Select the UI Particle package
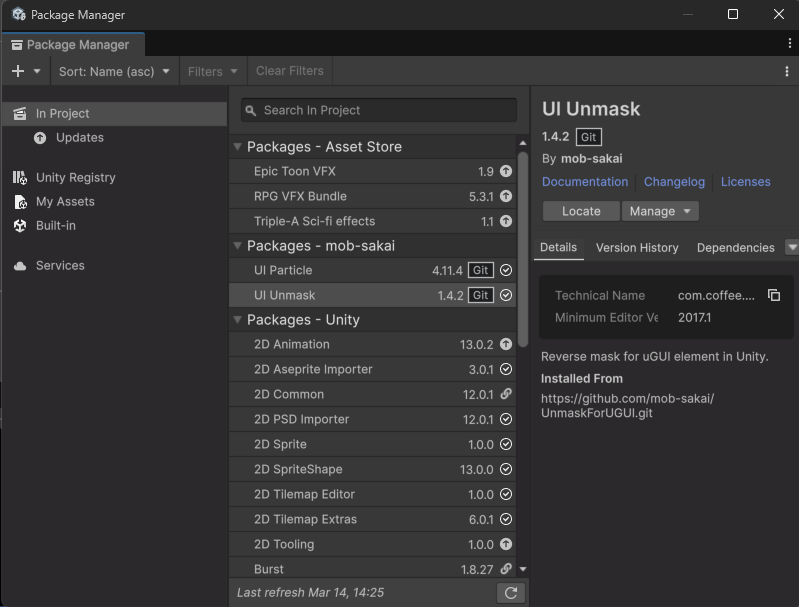799x607 pixels. click(372, 270)
